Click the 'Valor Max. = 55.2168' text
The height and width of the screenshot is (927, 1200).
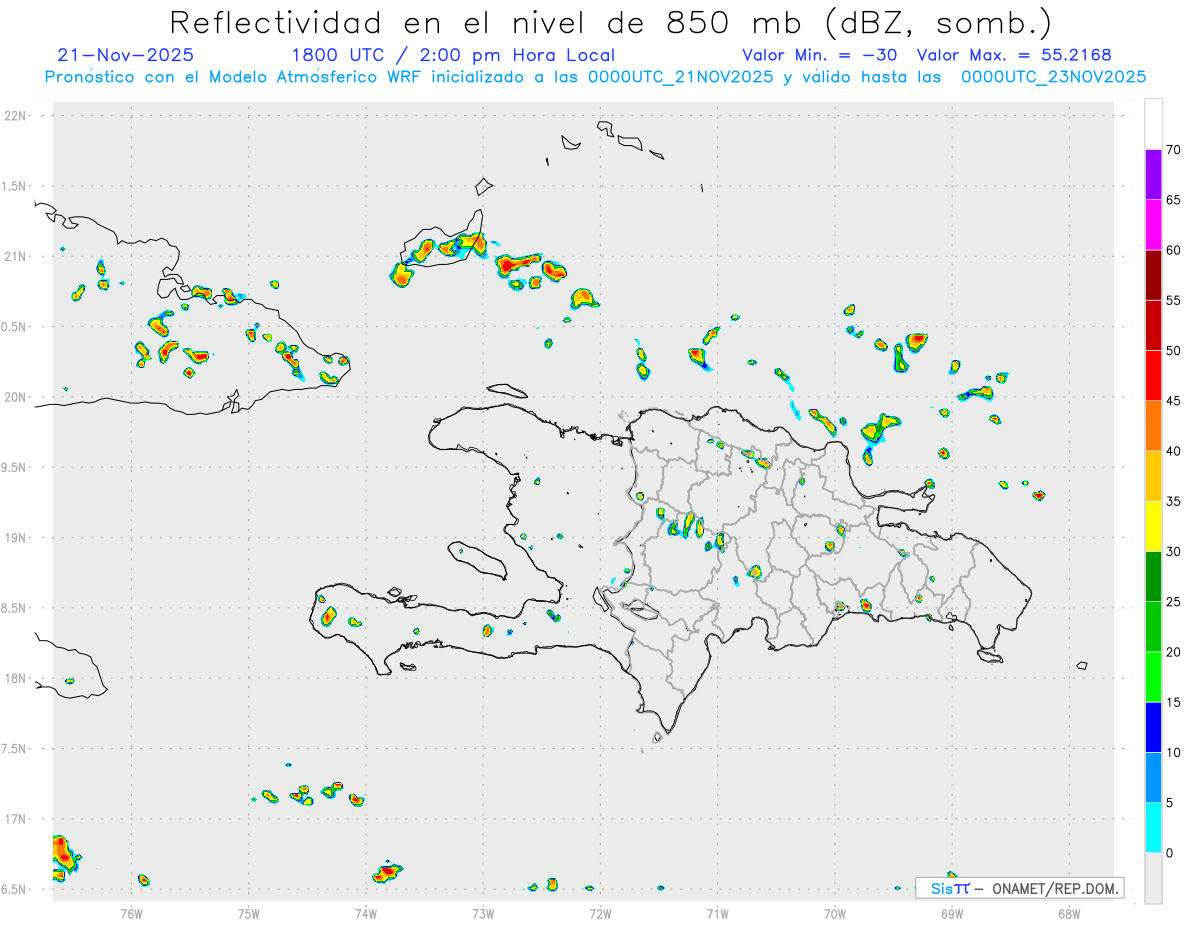pos(1014,55)
